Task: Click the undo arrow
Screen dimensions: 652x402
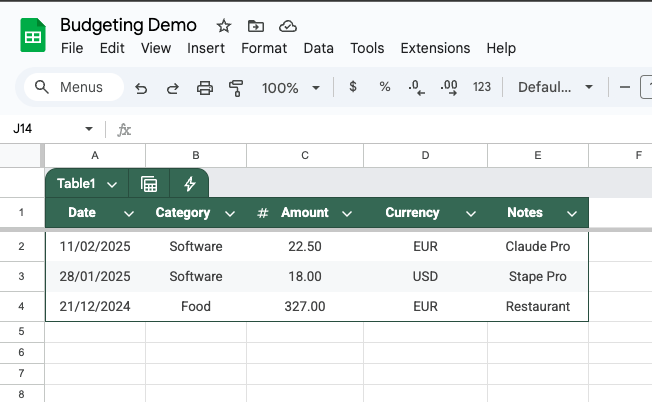Action: pyautogui.click(x=141, y=88)
